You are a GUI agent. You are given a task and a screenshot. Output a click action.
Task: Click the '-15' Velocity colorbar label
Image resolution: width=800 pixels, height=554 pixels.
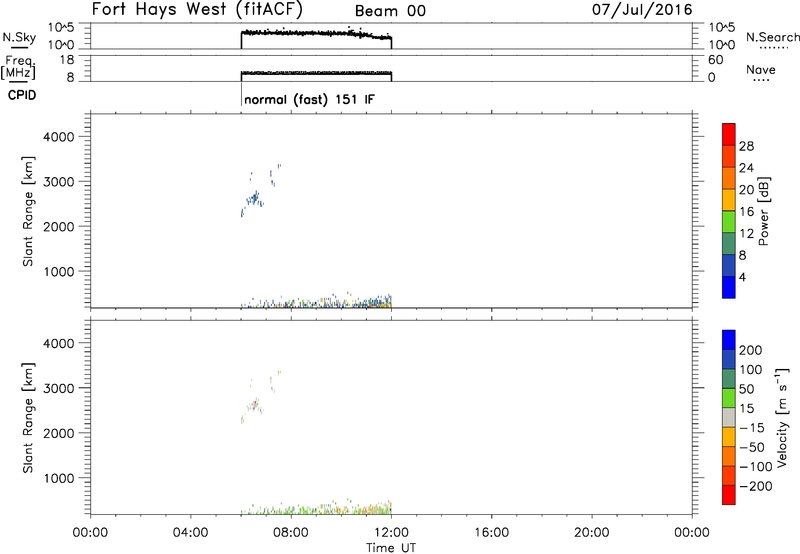point(752,427)
